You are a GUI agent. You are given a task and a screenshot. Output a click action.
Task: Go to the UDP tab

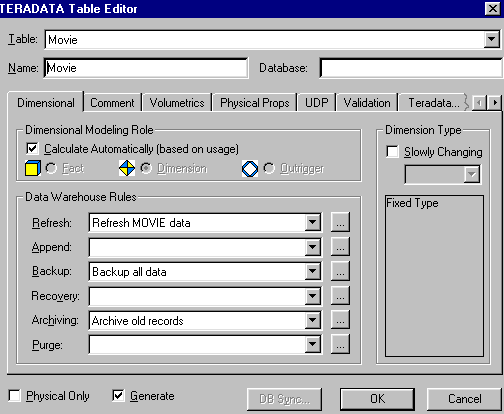[317, 103]
